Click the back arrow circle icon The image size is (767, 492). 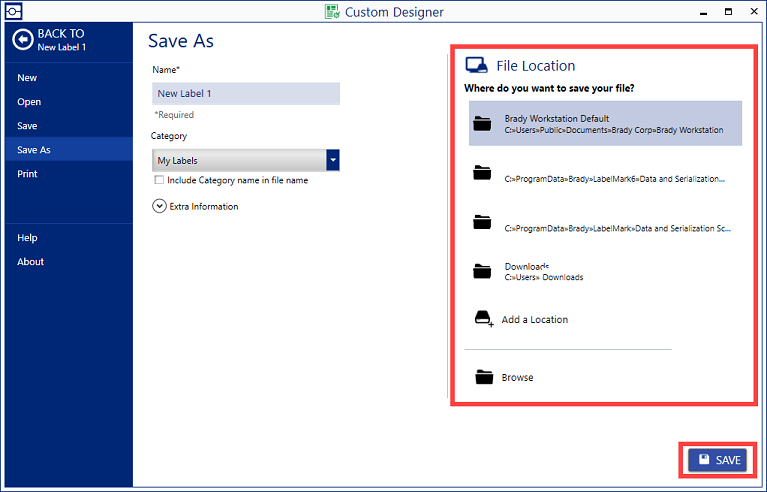23,40
